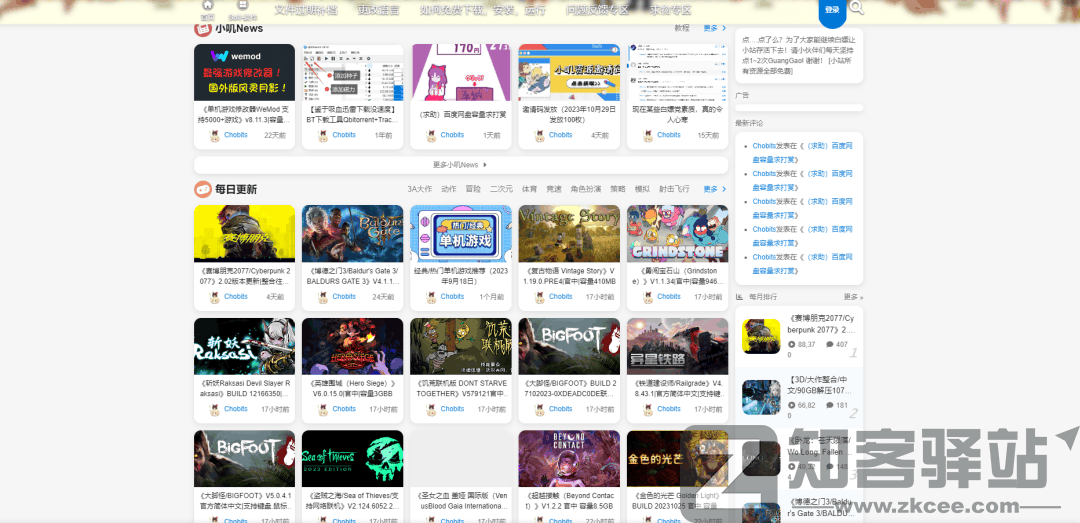Click Chobits avatar under Cyberpunk 2077 post

click(215, 297)
